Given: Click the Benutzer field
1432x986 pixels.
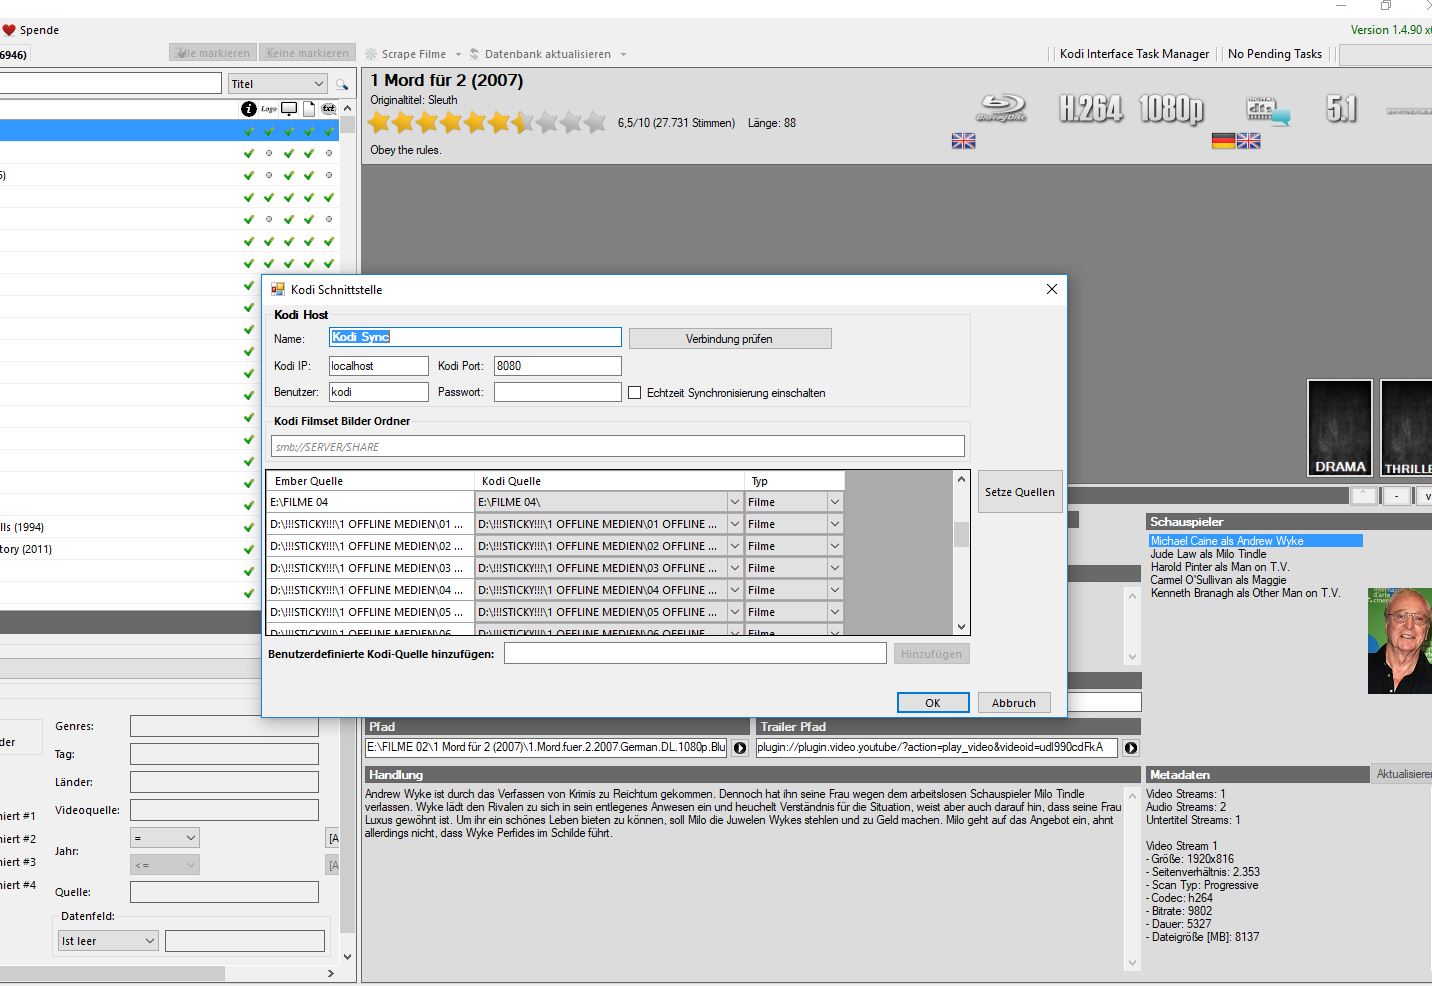Looking at the screenshot, I should [379, 392].
